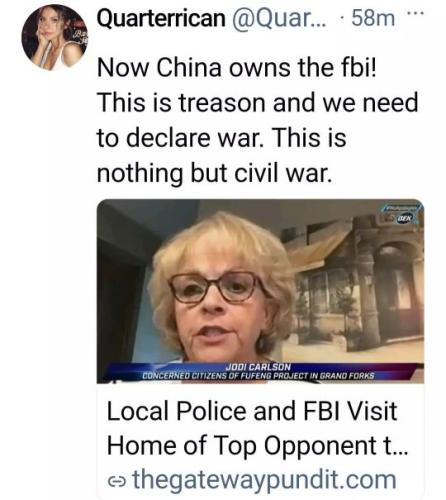Open the thegatewaypundit.com domain link
This screenshot has width=446, height=500.
point(265,480)
